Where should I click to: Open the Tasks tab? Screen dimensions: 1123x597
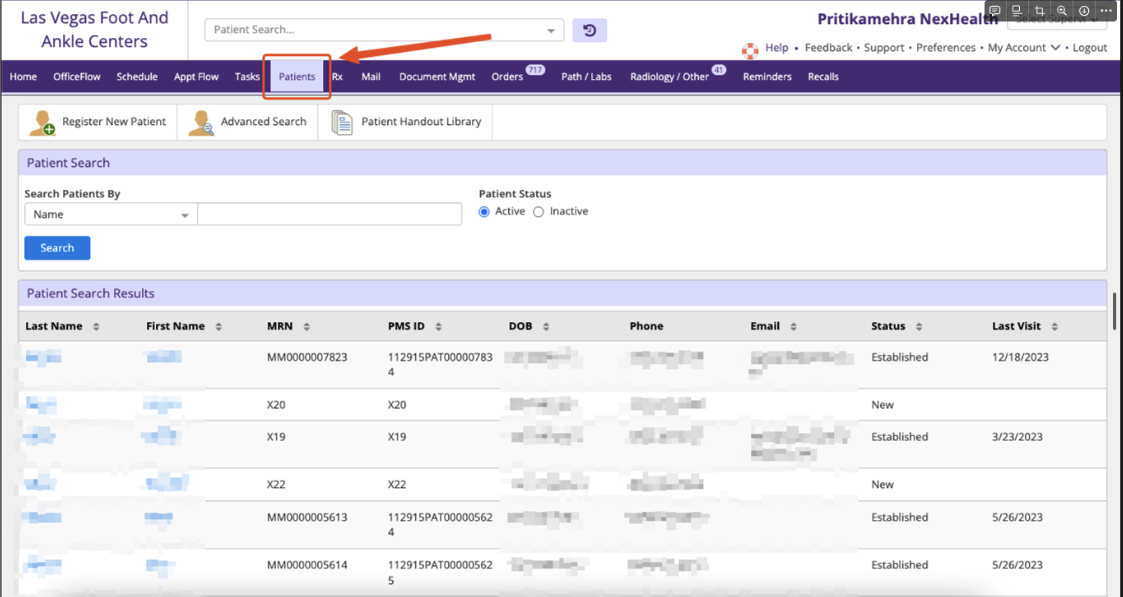click(x=247, y=77)
